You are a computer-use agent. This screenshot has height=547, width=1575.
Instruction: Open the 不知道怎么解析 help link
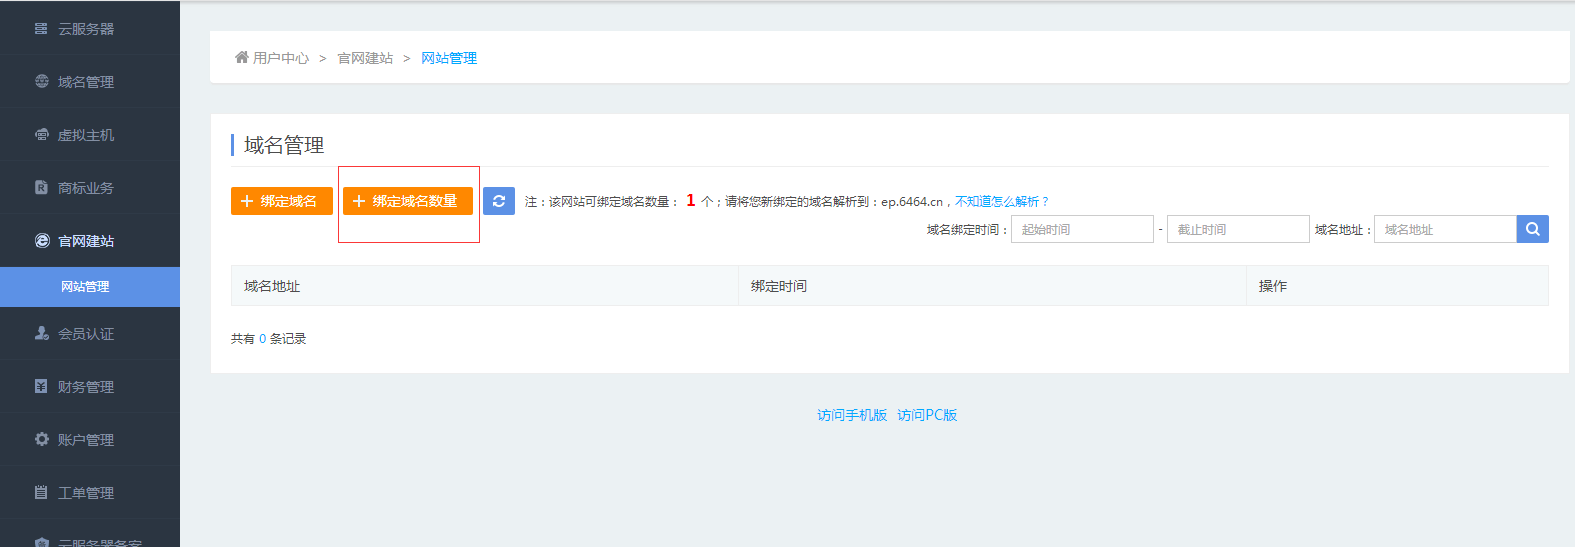(x=1001, y=202)
